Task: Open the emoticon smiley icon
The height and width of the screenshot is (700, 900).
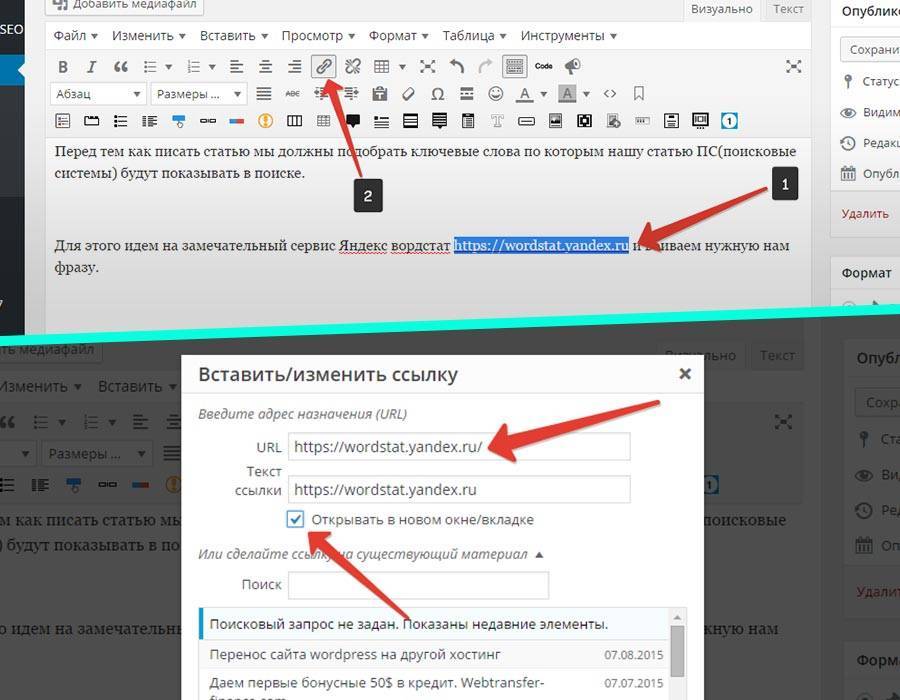Action: click(495, 94)
